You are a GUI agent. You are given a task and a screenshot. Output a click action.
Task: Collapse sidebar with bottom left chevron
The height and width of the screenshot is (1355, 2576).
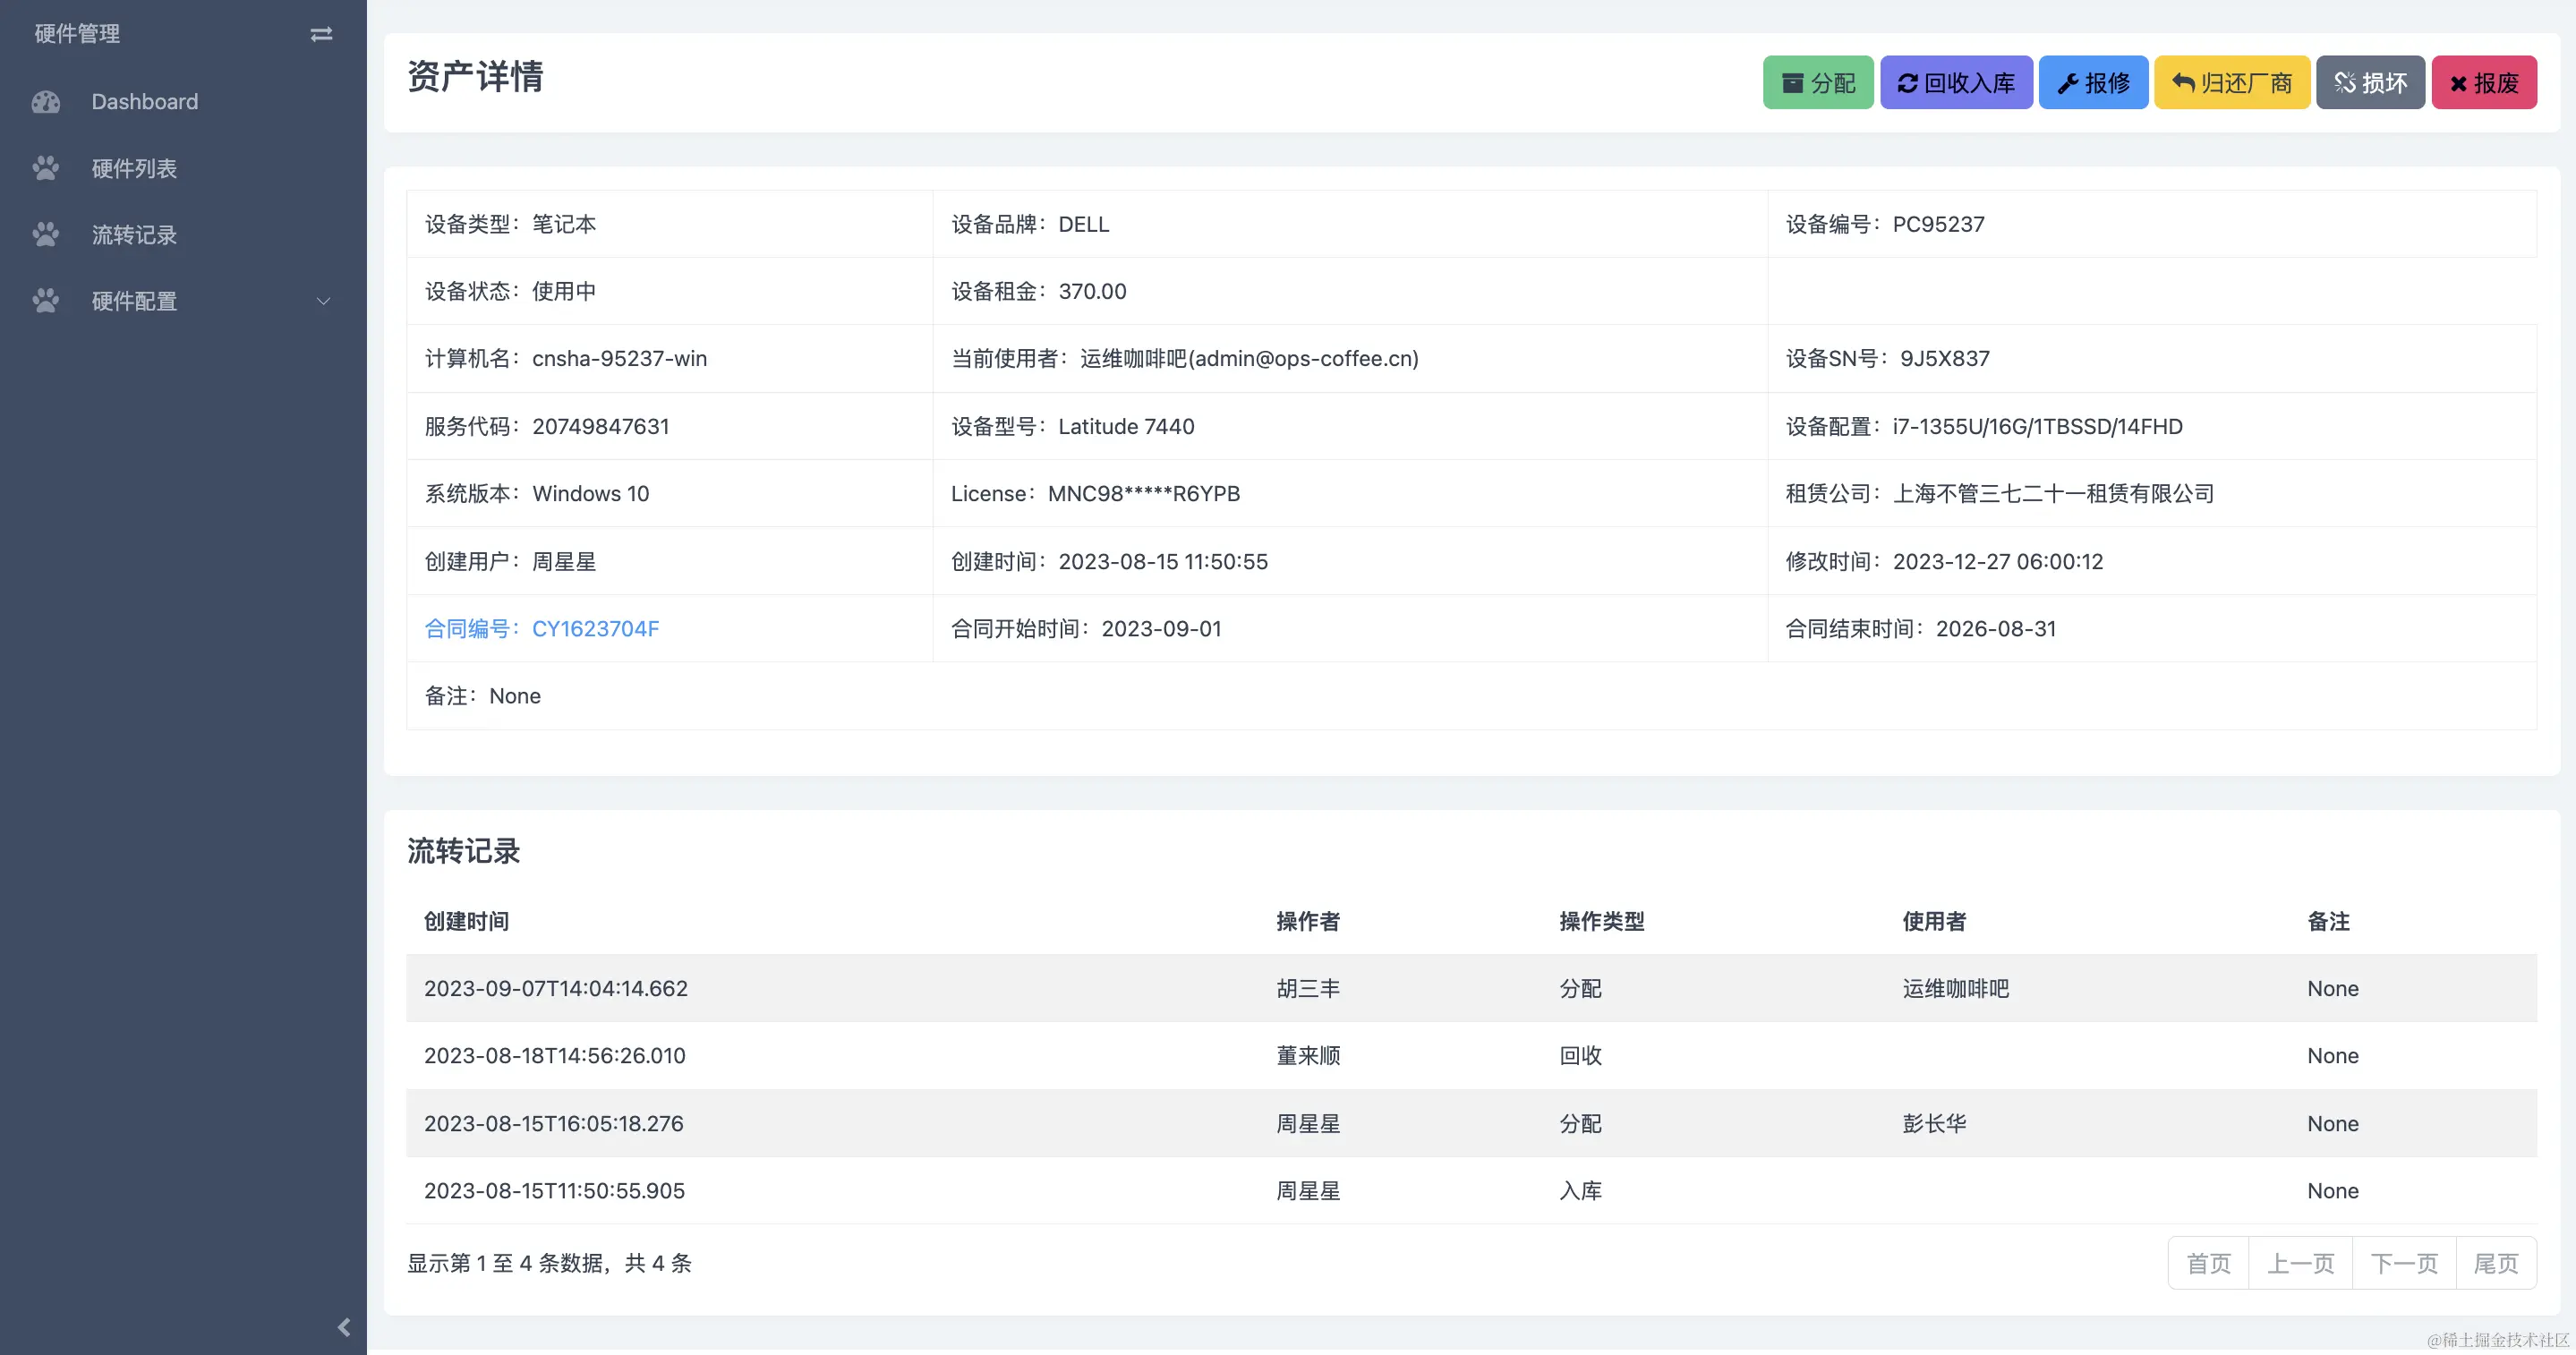point(344,1327)
